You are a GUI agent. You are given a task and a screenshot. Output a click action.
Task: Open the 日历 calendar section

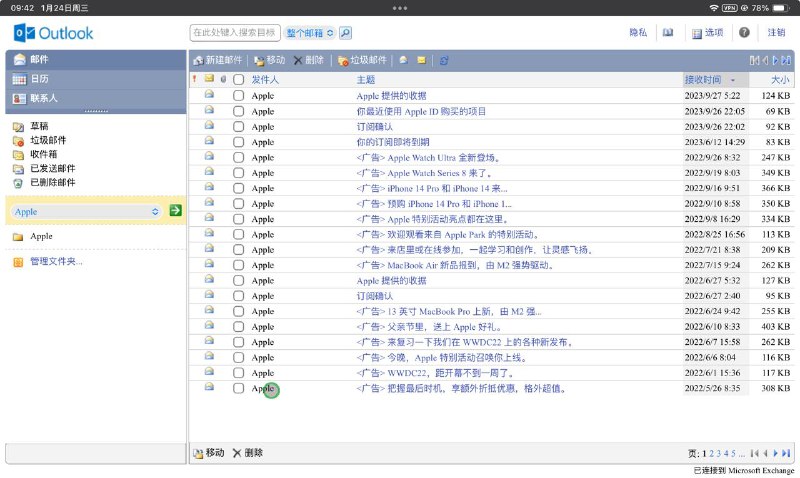(95, 79)
